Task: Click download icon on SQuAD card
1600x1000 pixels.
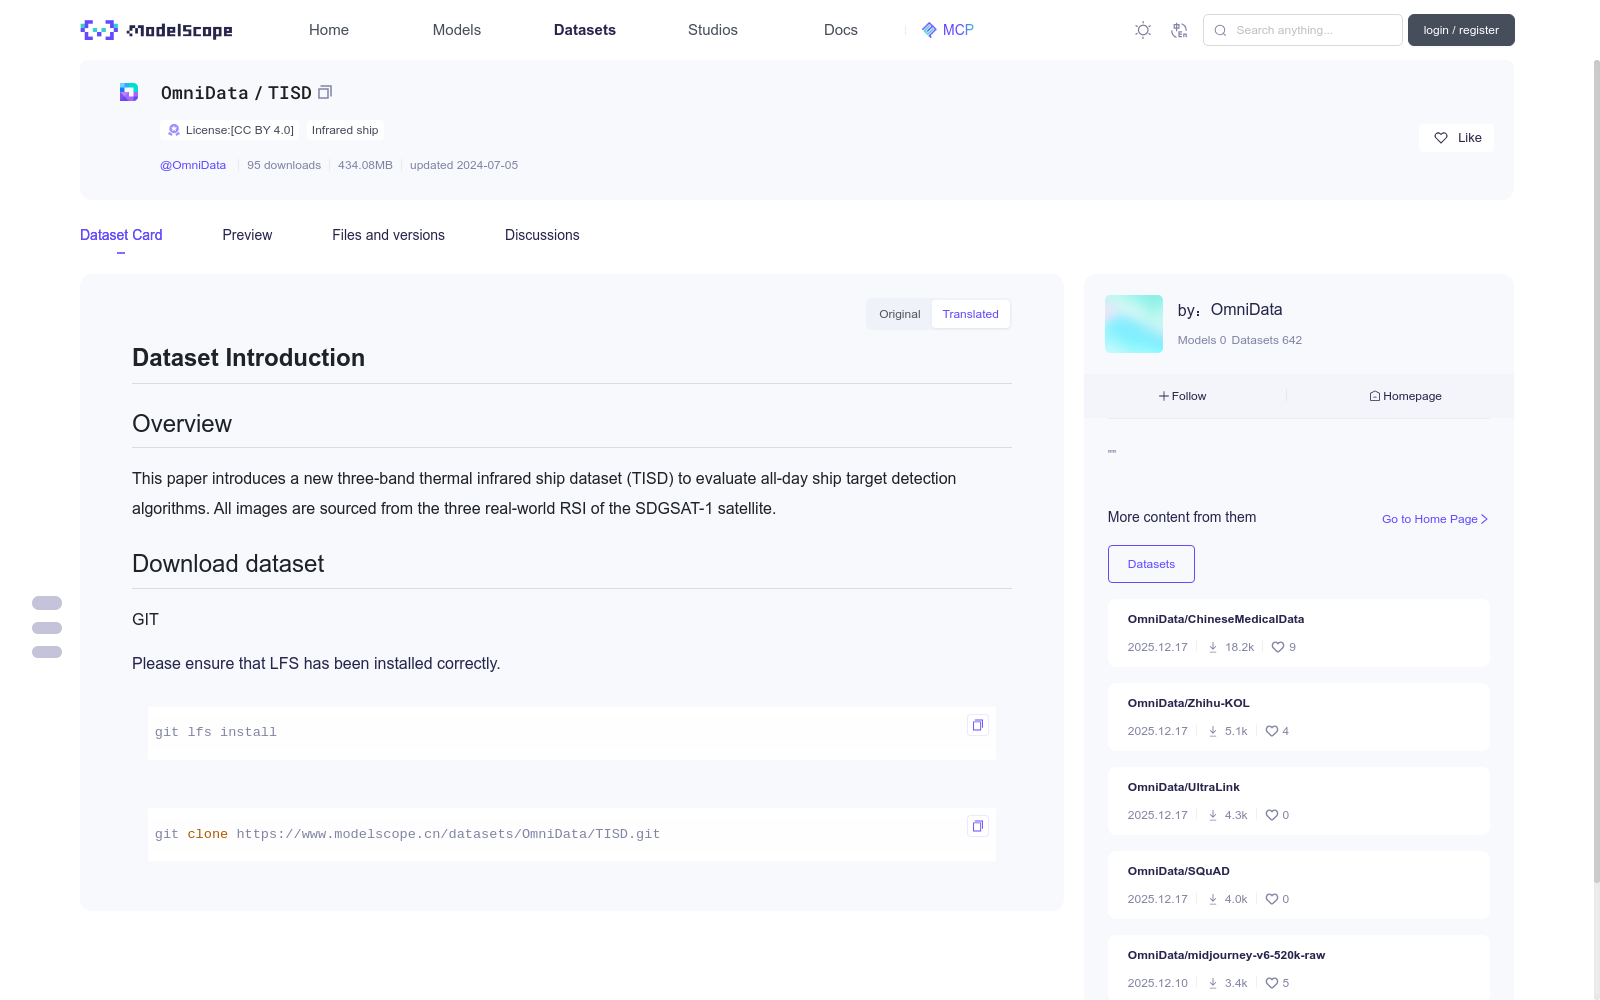Action: (1213, 899)
